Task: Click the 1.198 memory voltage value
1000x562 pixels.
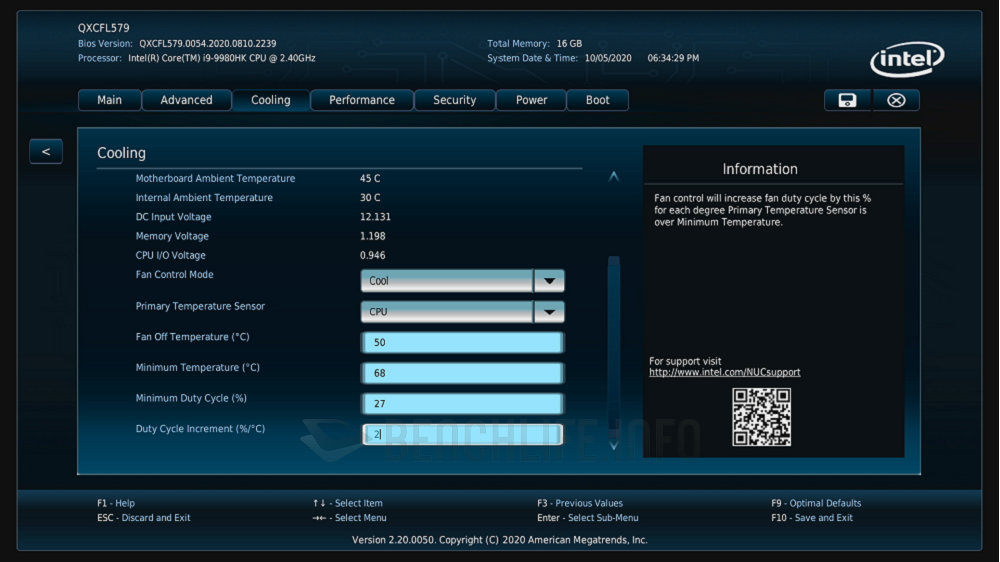Action: (x=372, y=236)
